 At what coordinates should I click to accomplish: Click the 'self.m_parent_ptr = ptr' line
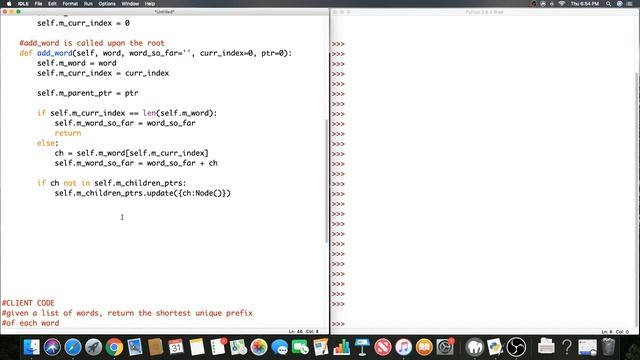(x=87, y=93)
